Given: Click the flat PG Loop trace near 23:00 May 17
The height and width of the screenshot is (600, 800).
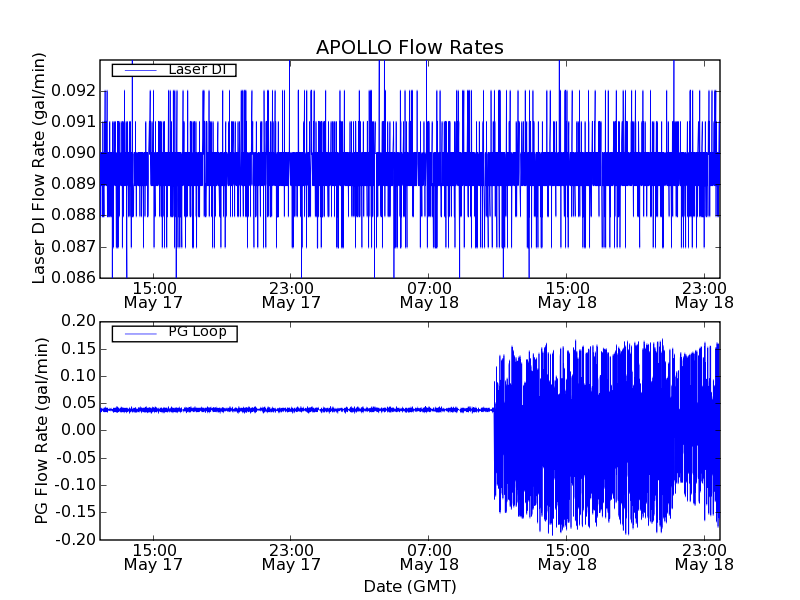Looking at the screenshot, I should (291, 409).
